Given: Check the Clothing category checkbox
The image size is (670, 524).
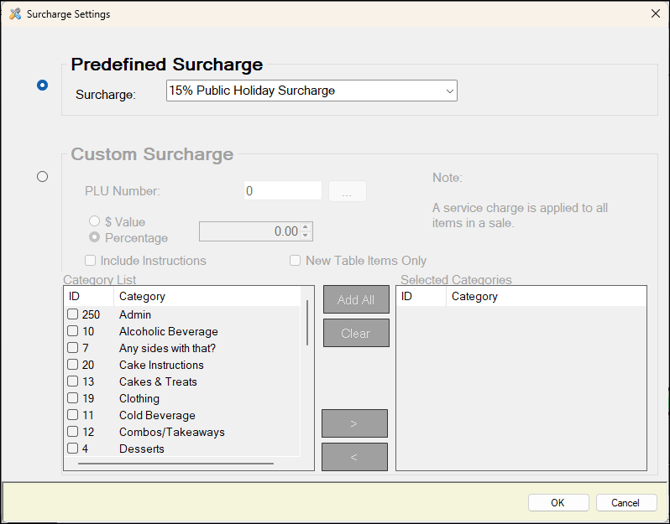Looking at the screenshot, I should point(73,398).
